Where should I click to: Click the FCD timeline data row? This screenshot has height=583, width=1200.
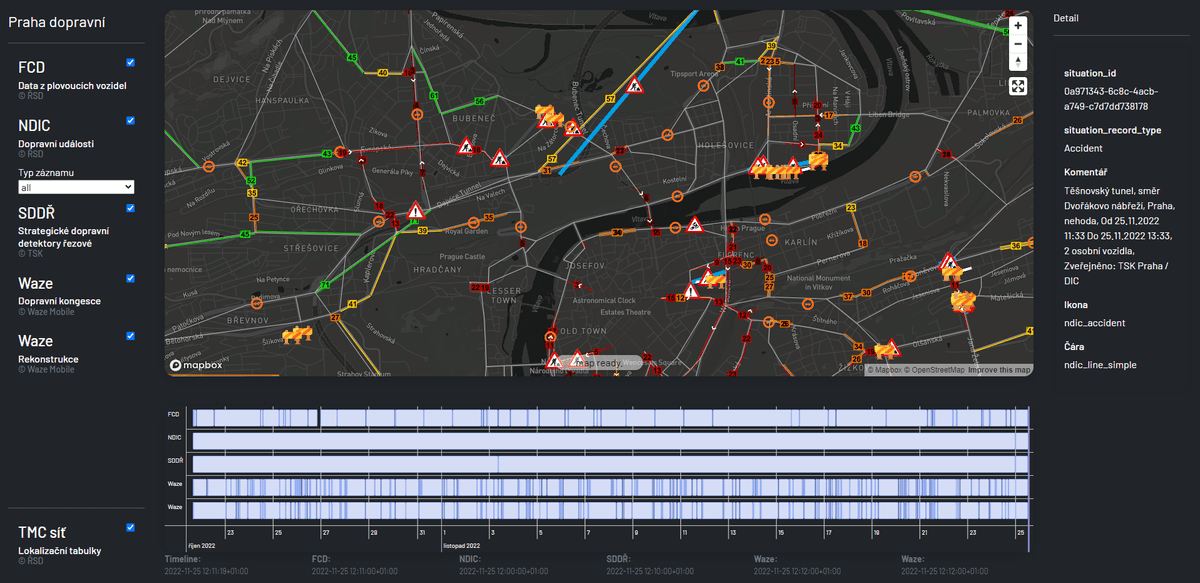tap(610, 417)
